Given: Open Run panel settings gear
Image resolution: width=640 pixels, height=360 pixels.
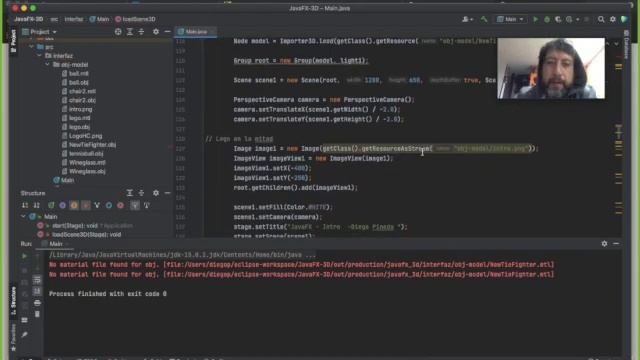Looking at the screenshot, I should 604,243.
